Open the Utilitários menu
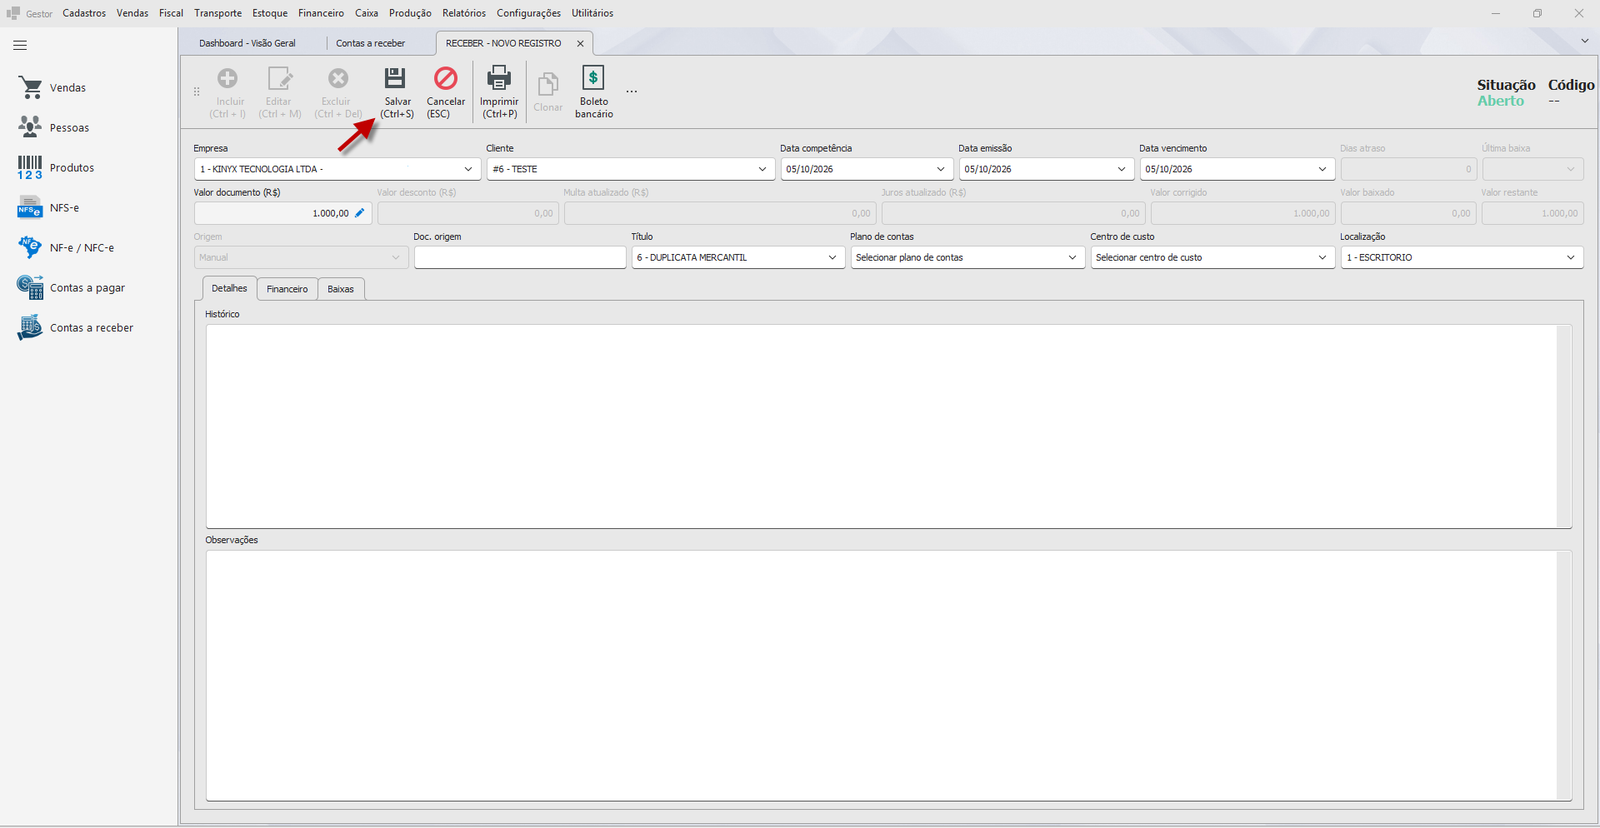The height and width of the screenshot is (828, 1600). point(593,13)
